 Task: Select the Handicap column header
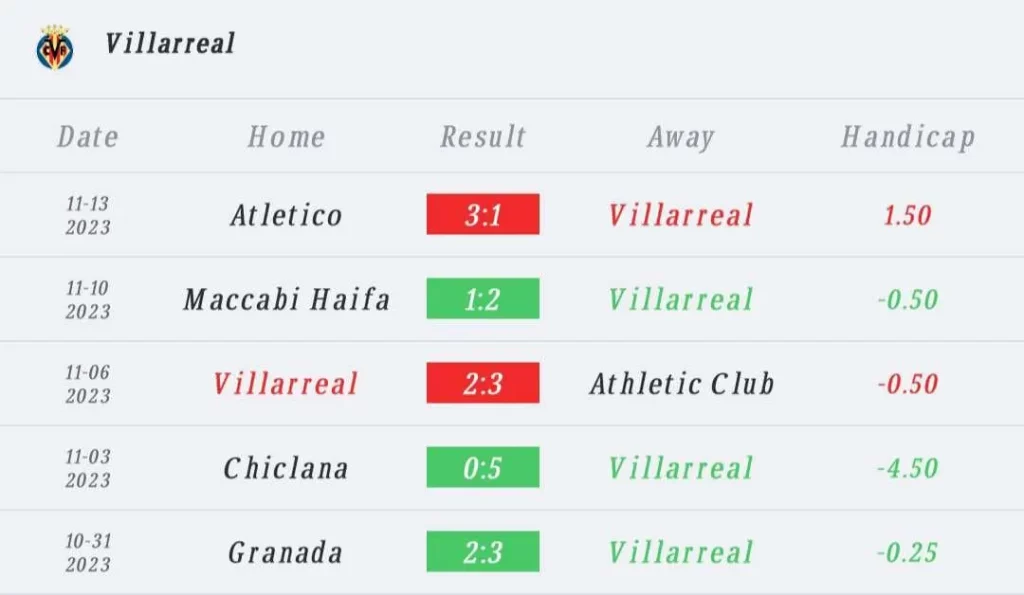point(908,137)
